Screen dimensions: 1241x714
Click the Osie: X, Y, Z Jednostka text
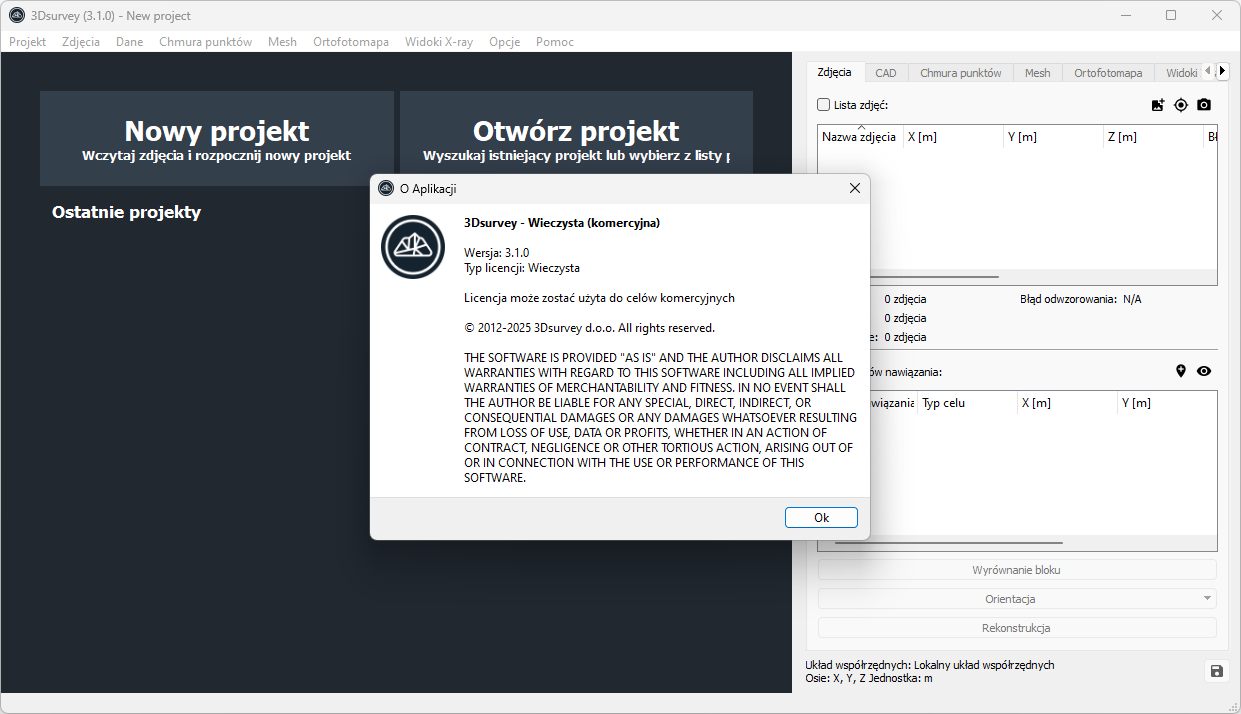(x=869, y=678)
